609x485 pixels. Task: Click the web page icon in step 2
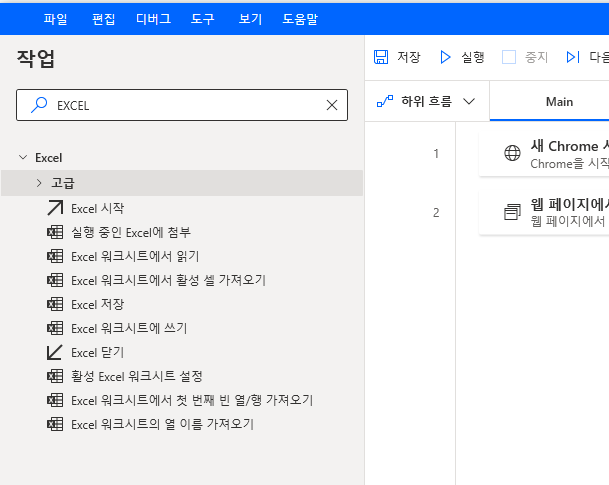click(x=512, y=212)
